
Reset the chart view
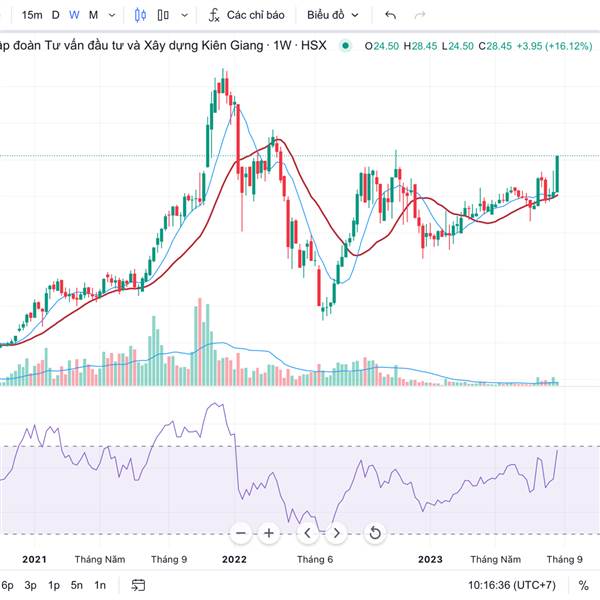click(x=375, y=533)
